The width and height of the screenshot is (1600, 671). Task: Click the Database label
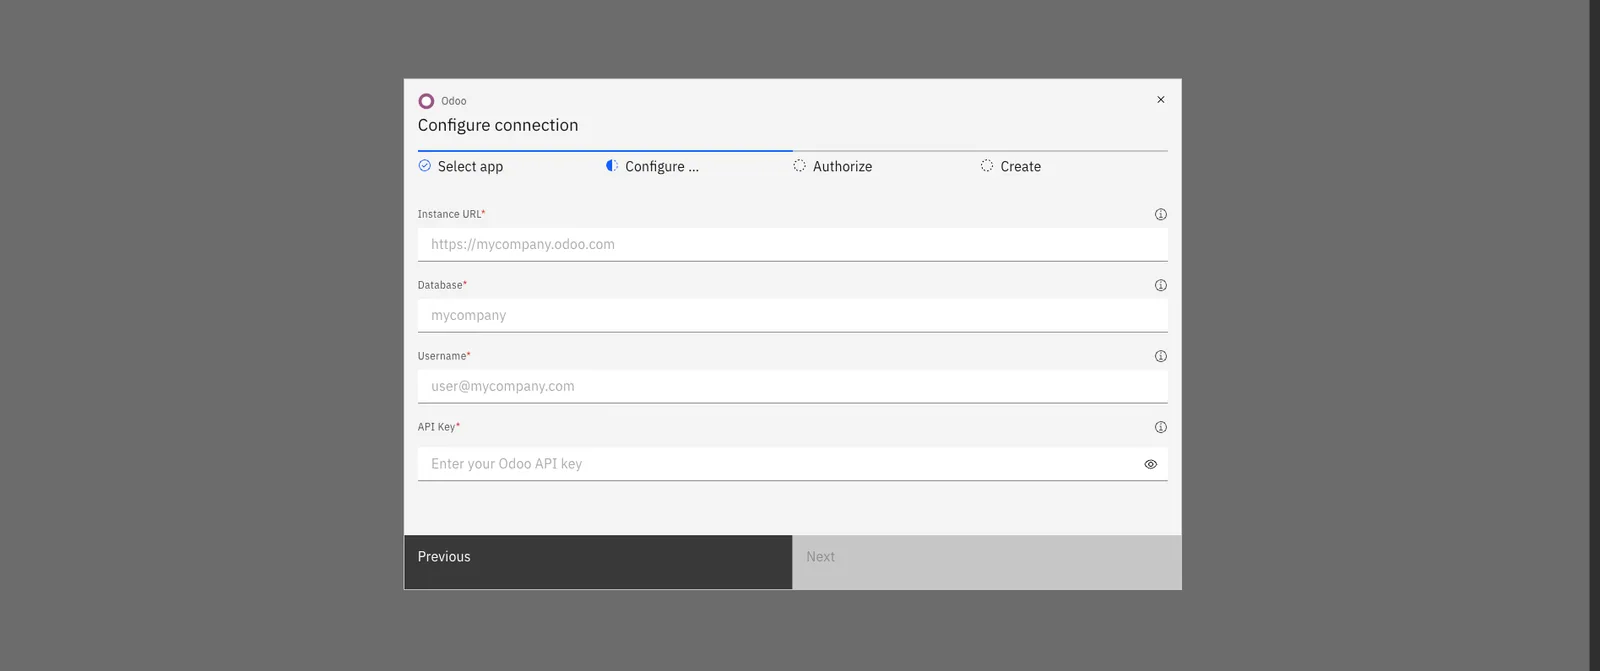pos(442,285)
